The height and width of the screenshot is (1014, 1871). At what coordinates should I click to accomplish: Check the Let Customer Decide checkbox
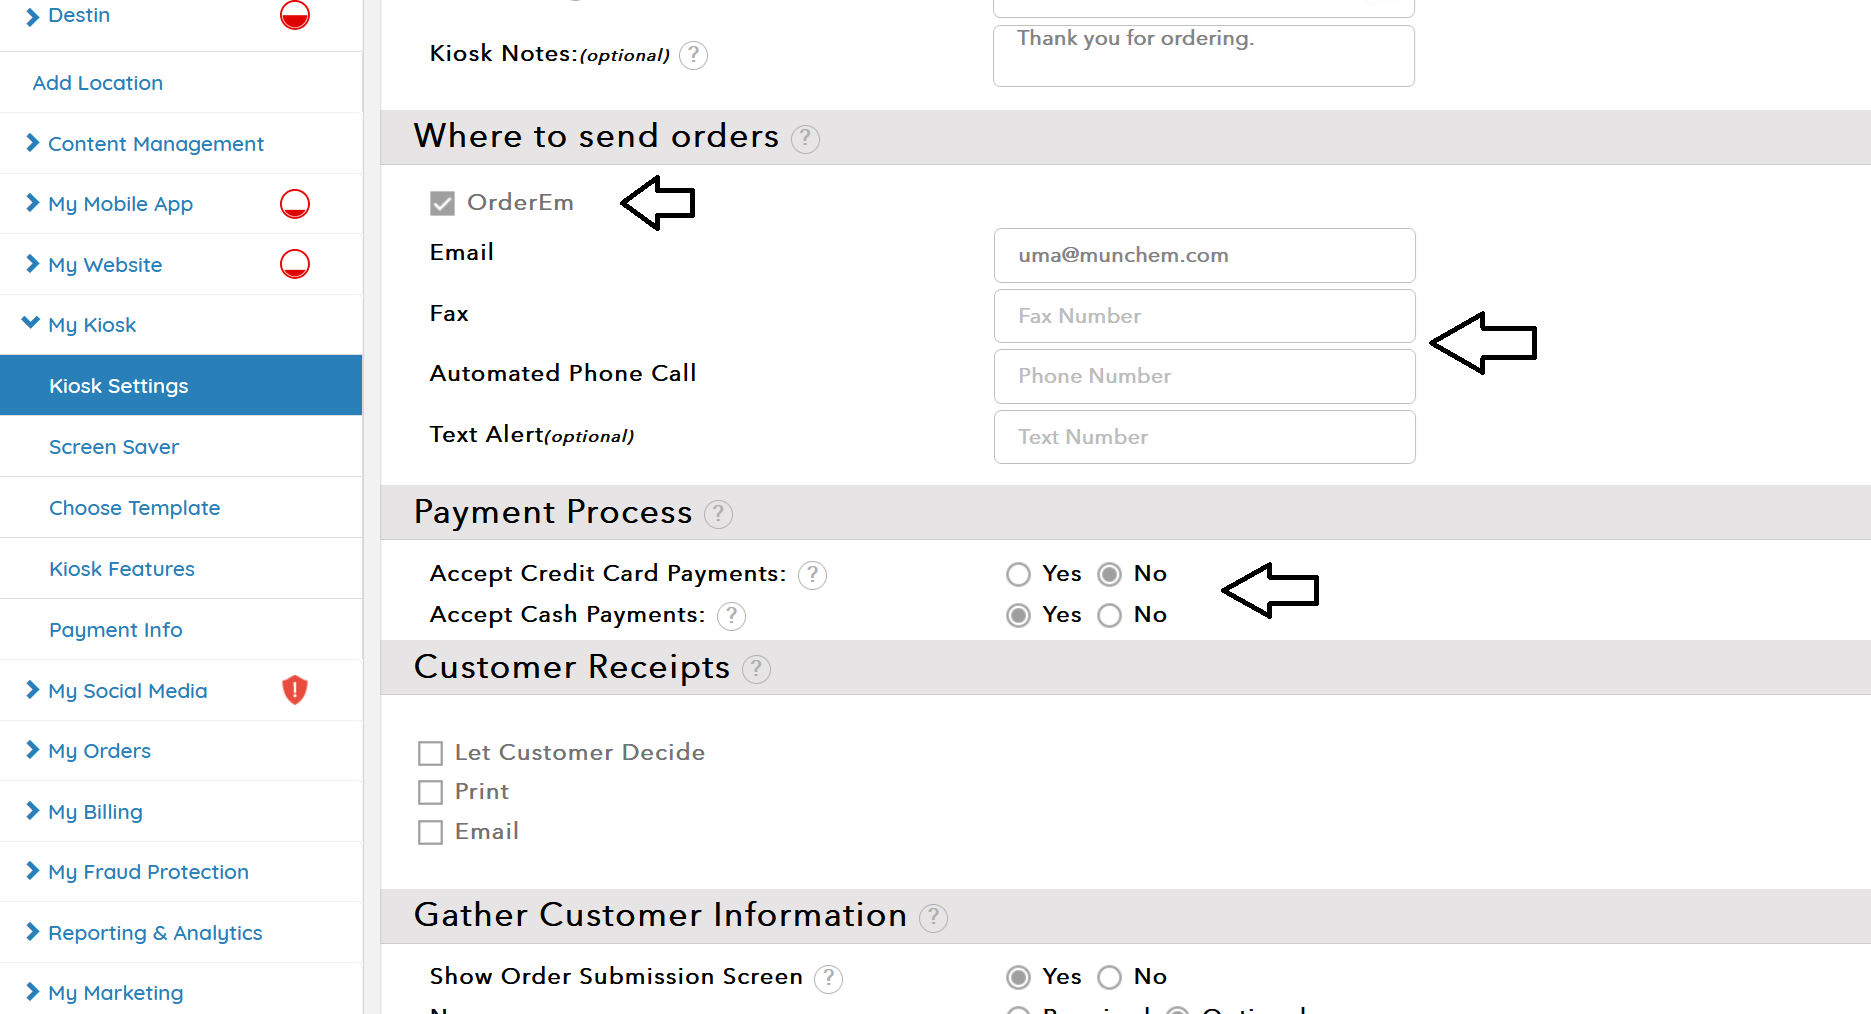[430, 753]
